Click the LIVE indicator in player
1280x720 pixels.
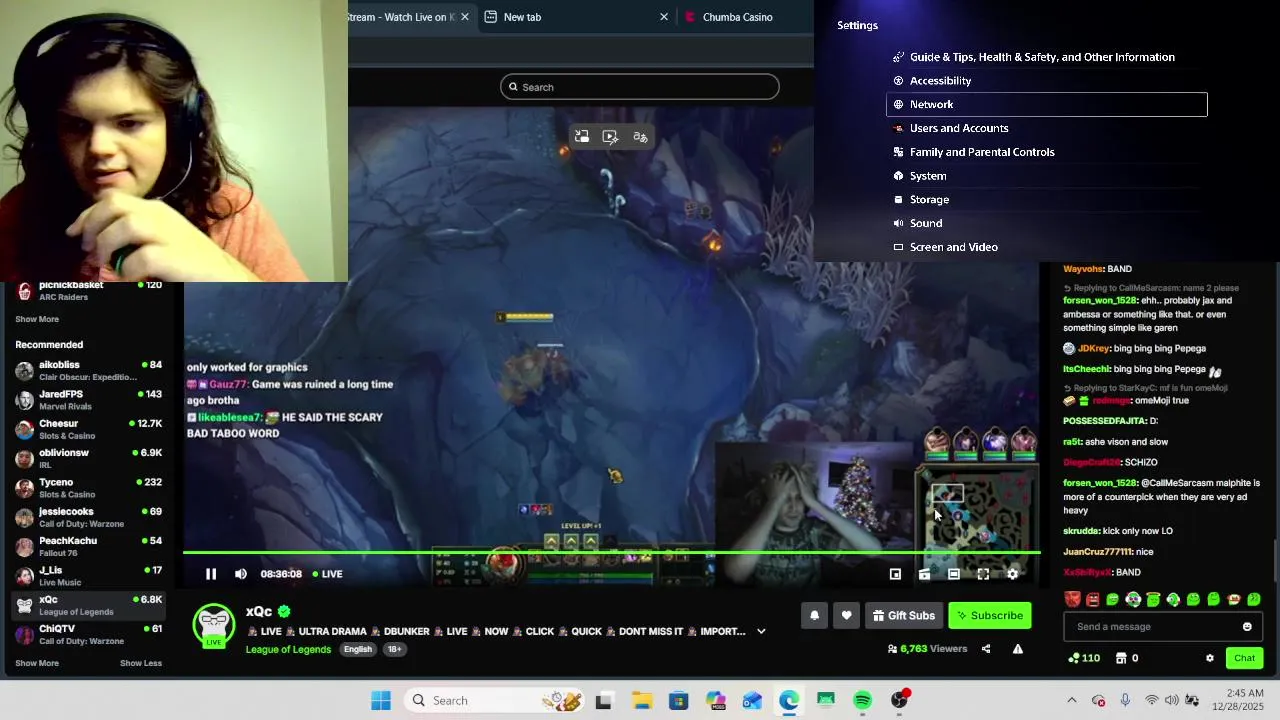328,574
